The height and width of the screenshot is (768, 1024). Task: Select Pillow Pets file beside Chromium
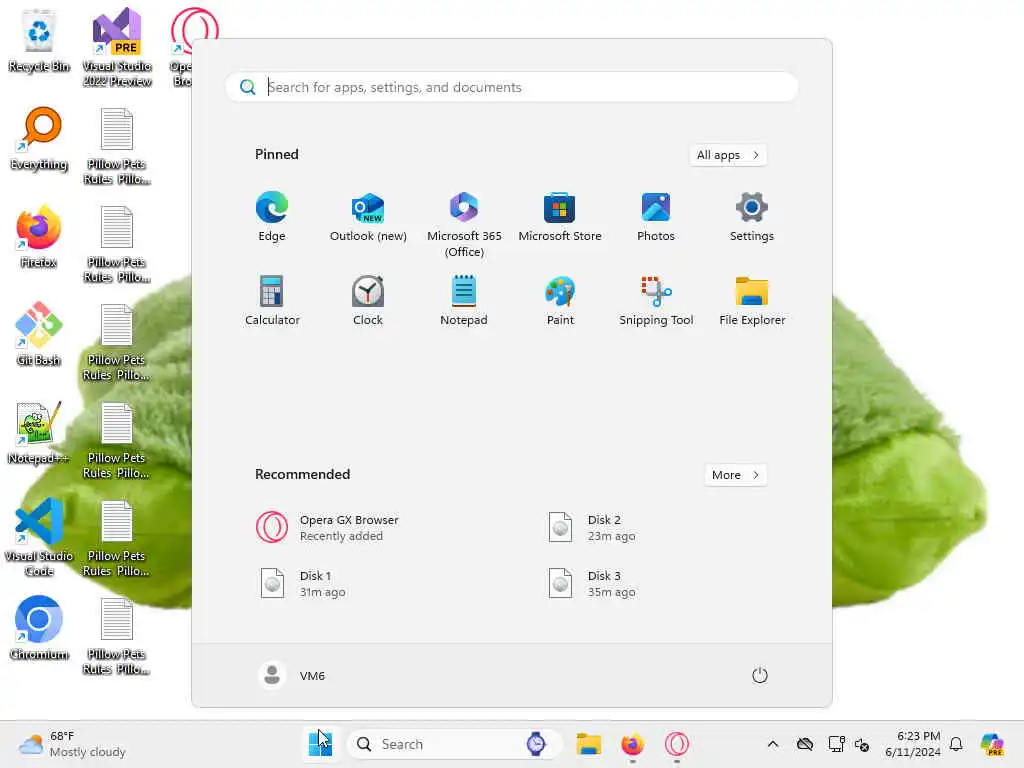click(117, 636)
